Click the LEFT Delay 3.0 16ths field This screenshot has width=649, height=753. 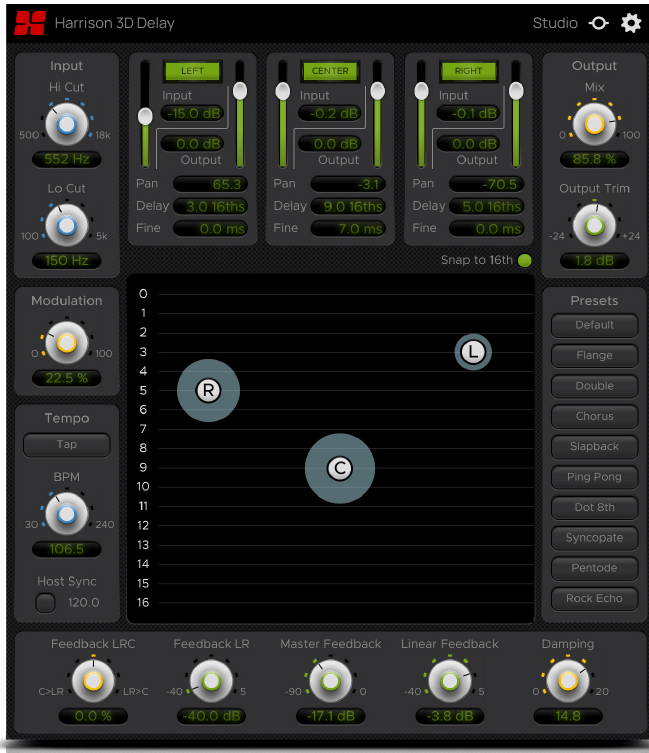tap(210, 206)
